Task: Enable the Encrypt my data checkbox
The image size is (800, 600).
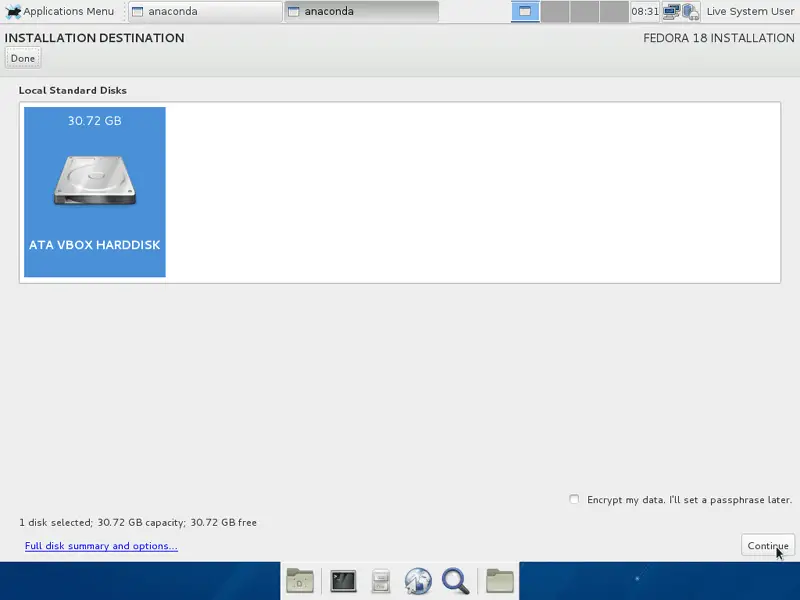Action: point(574,499)
